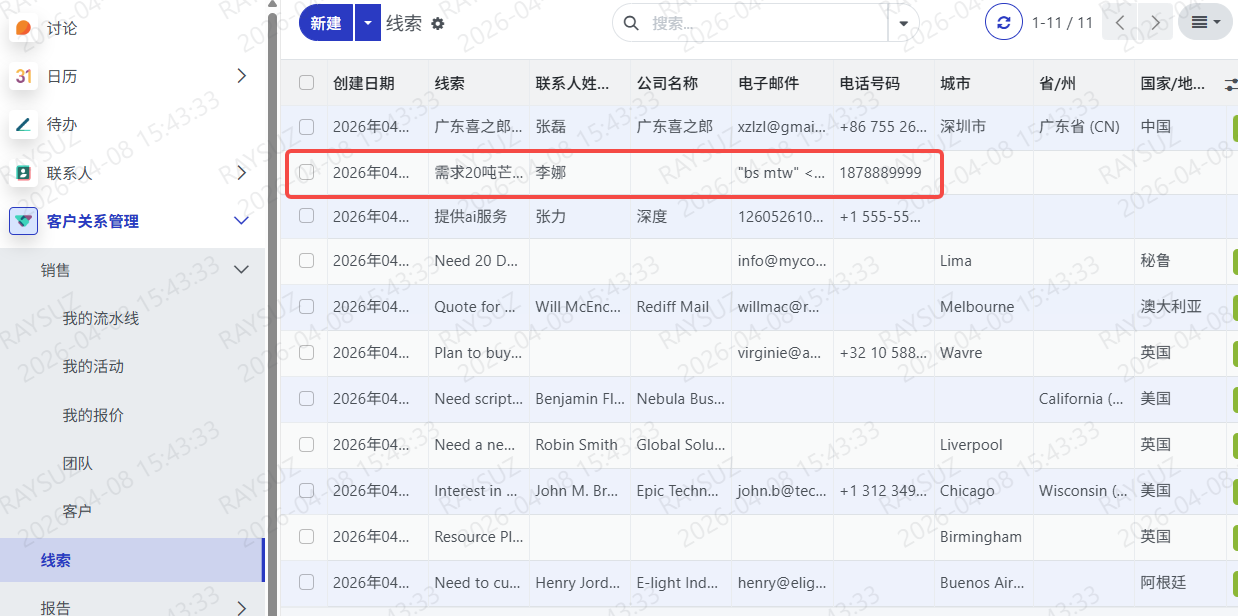Click the 广东省 (CN) state cell
Image resolution: width=1238 pixels, height=616 pixels.
pos(1084,127)
